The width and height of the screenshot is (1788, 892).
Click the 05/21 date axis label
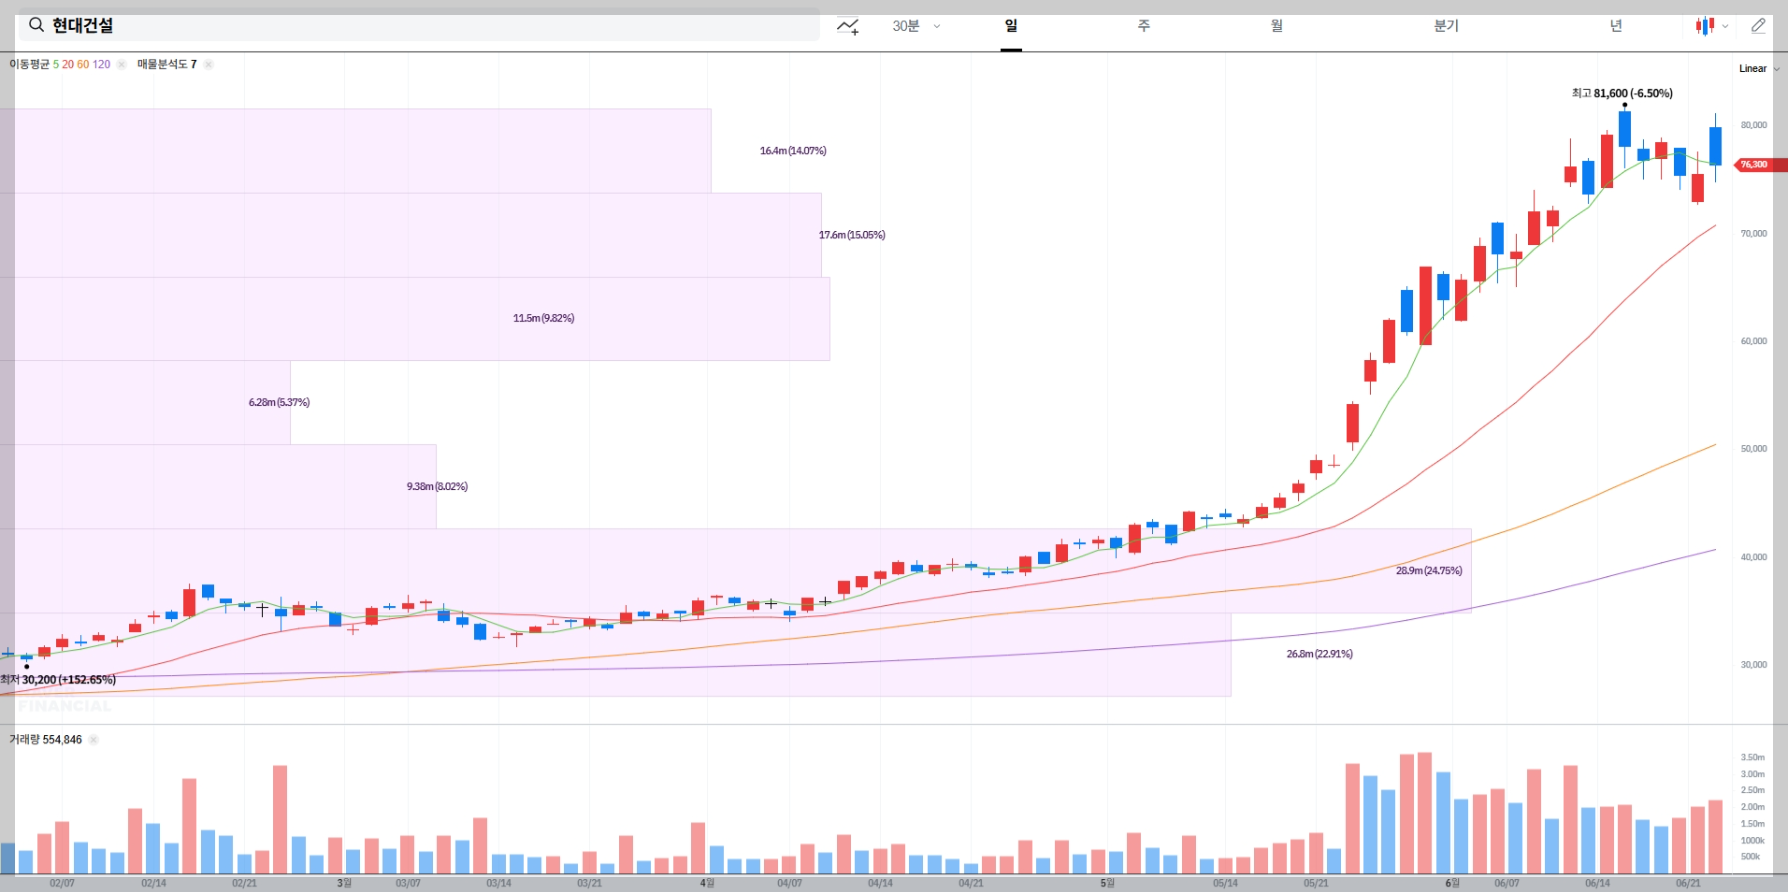[x=1316, y=883]
